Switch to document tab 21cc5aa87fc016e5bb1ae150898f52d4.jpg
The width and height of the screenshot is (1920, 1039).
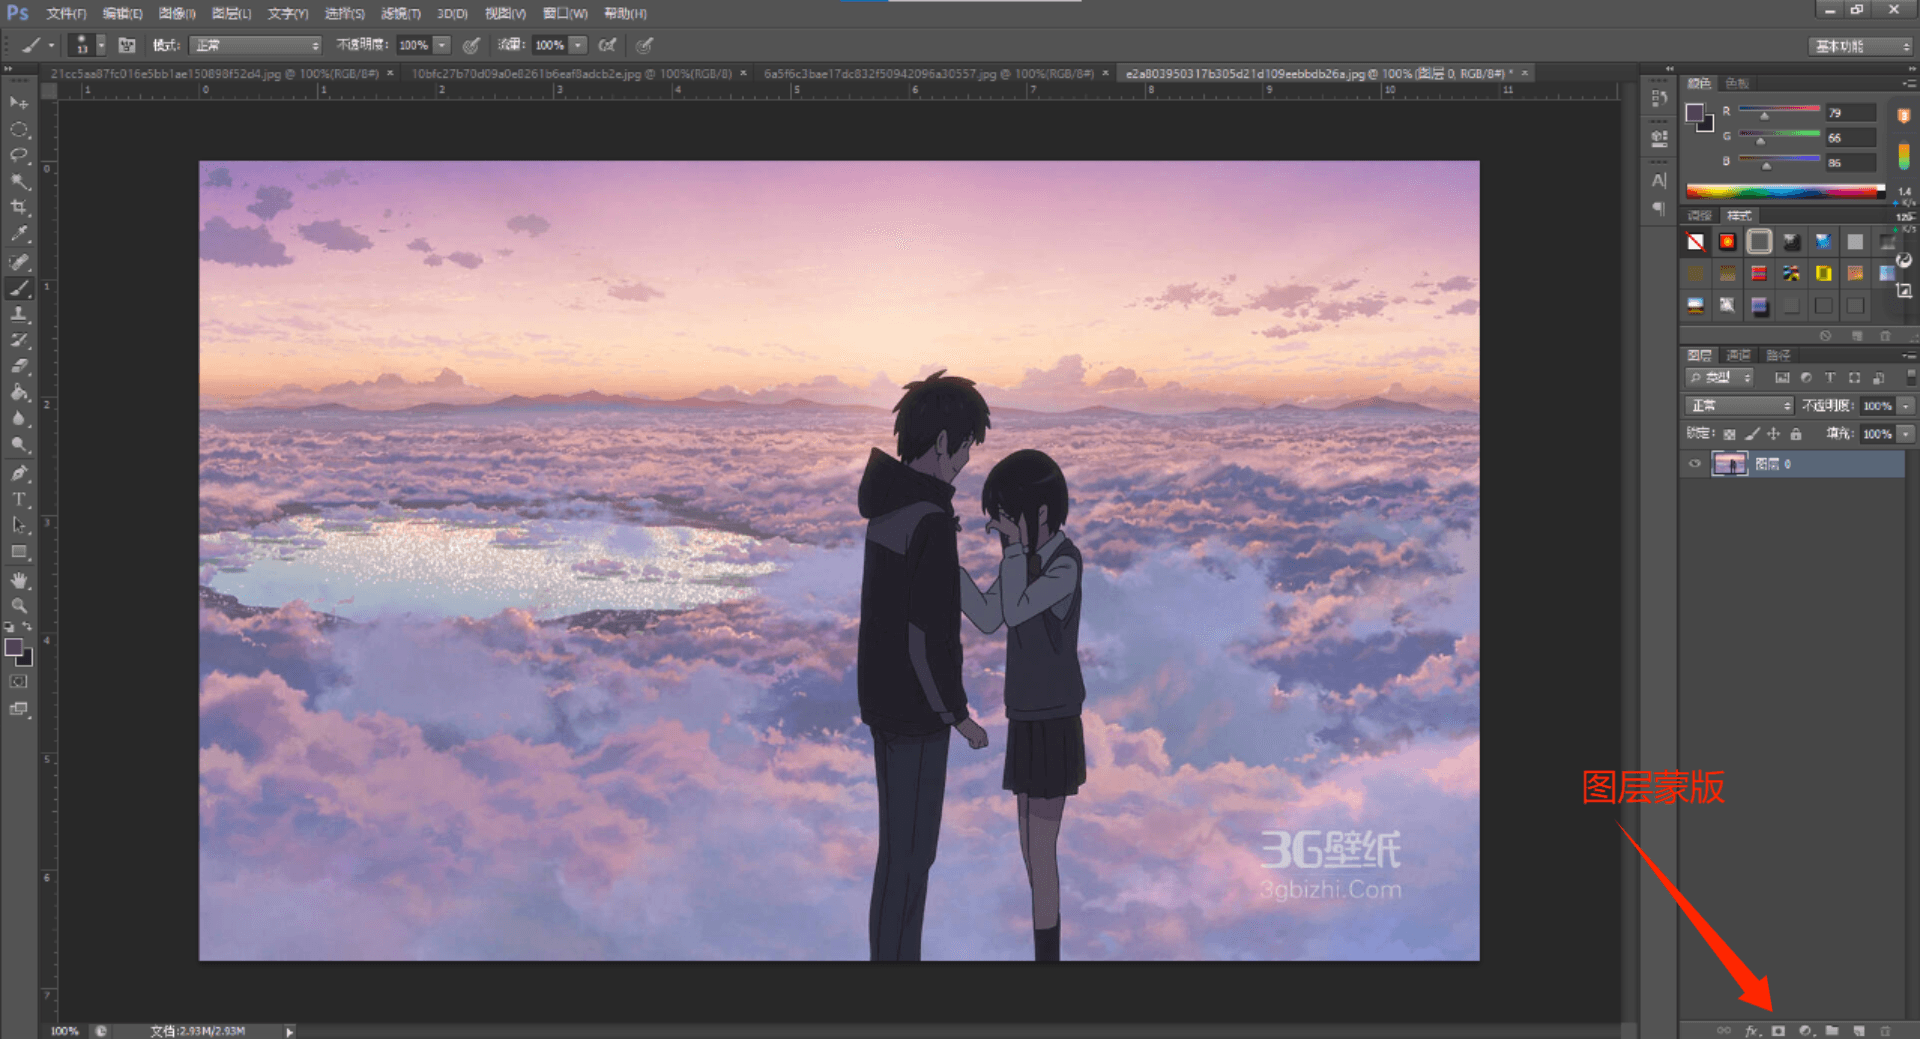[216, 73]
